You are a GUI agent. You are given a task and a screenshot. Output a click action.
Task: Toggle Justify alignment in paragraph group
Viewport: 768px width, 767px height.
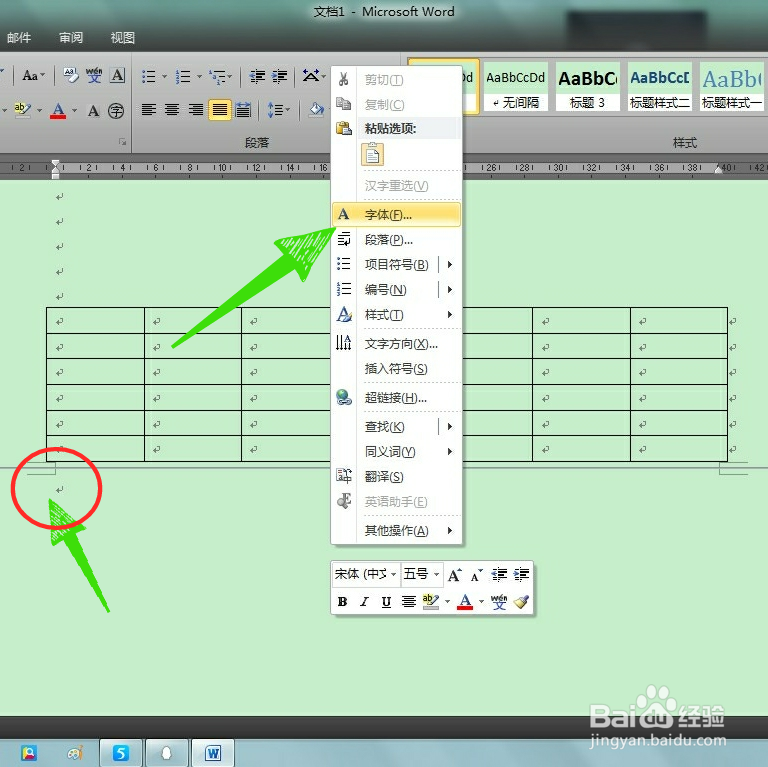pos(219,110)
